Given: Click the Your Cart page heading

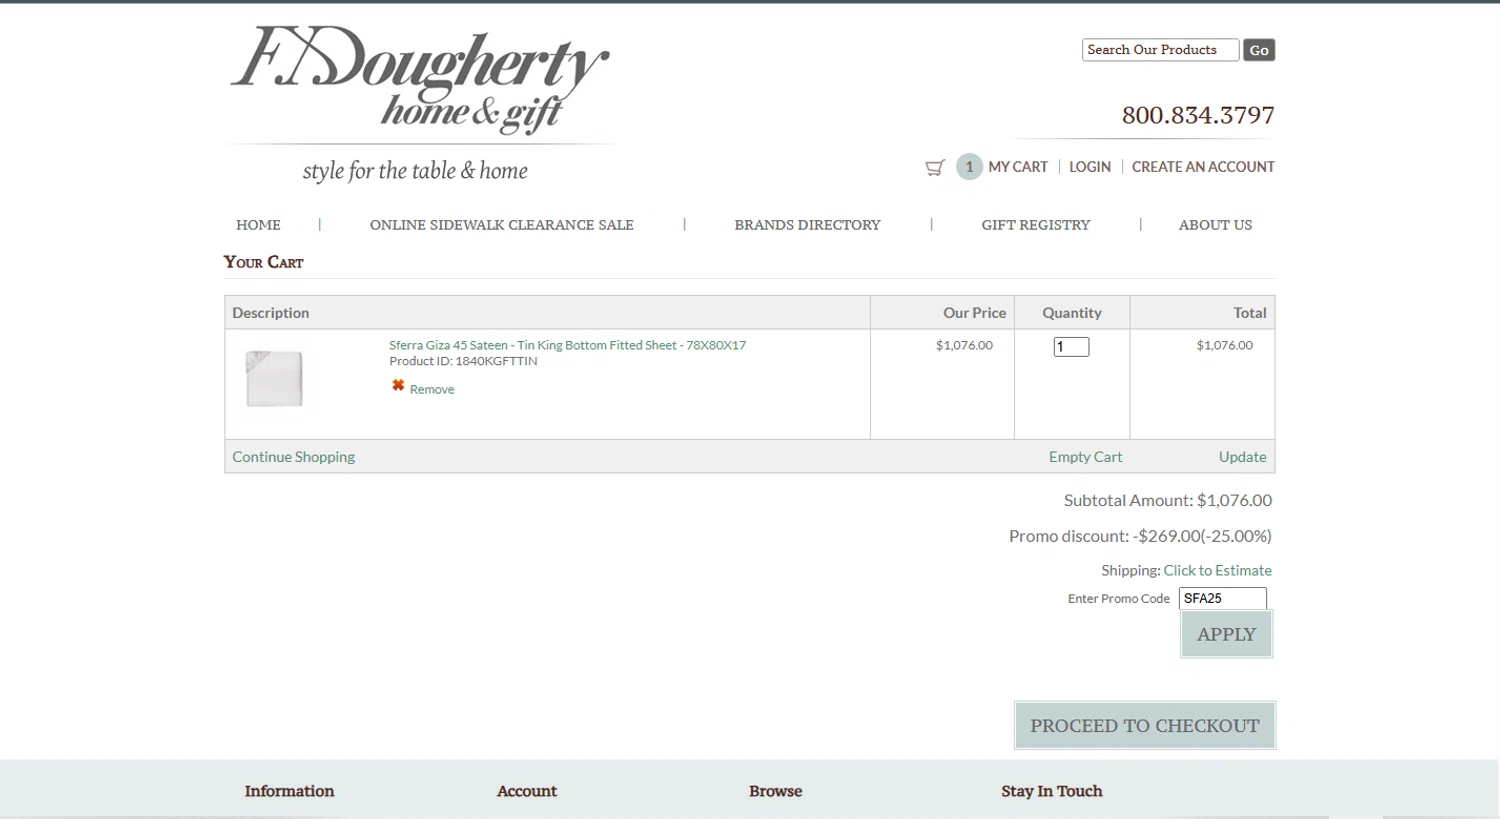Looking at the screenshot, I should [x=264, y=262].
